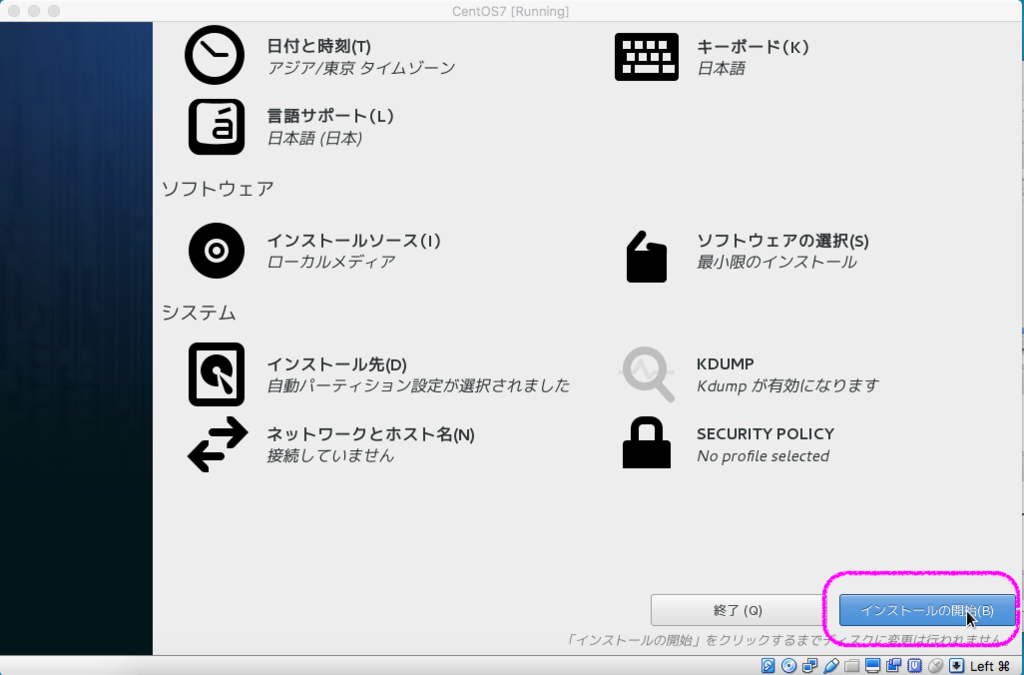The image size is (1024, 675).
Task: Open the Security Policy padlock icon
Action: click(647, 443)
